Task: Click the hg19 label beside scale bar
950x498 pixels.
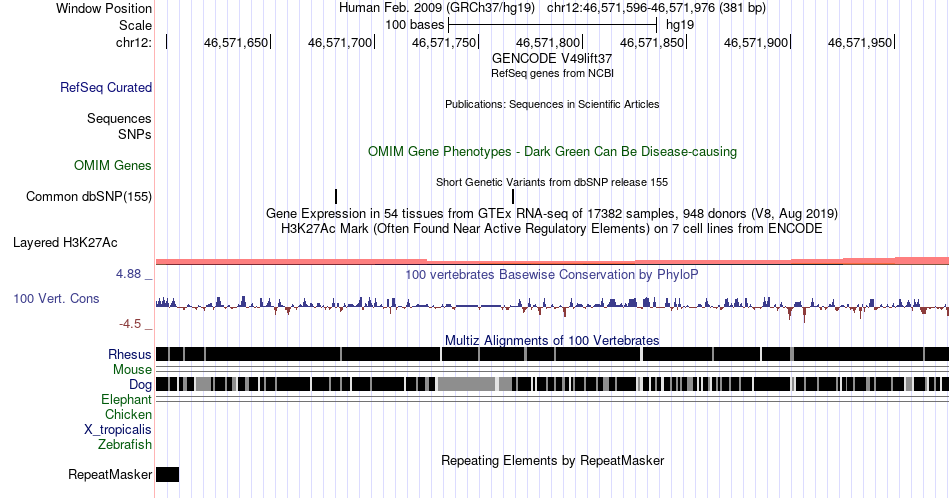Action: 680,25
